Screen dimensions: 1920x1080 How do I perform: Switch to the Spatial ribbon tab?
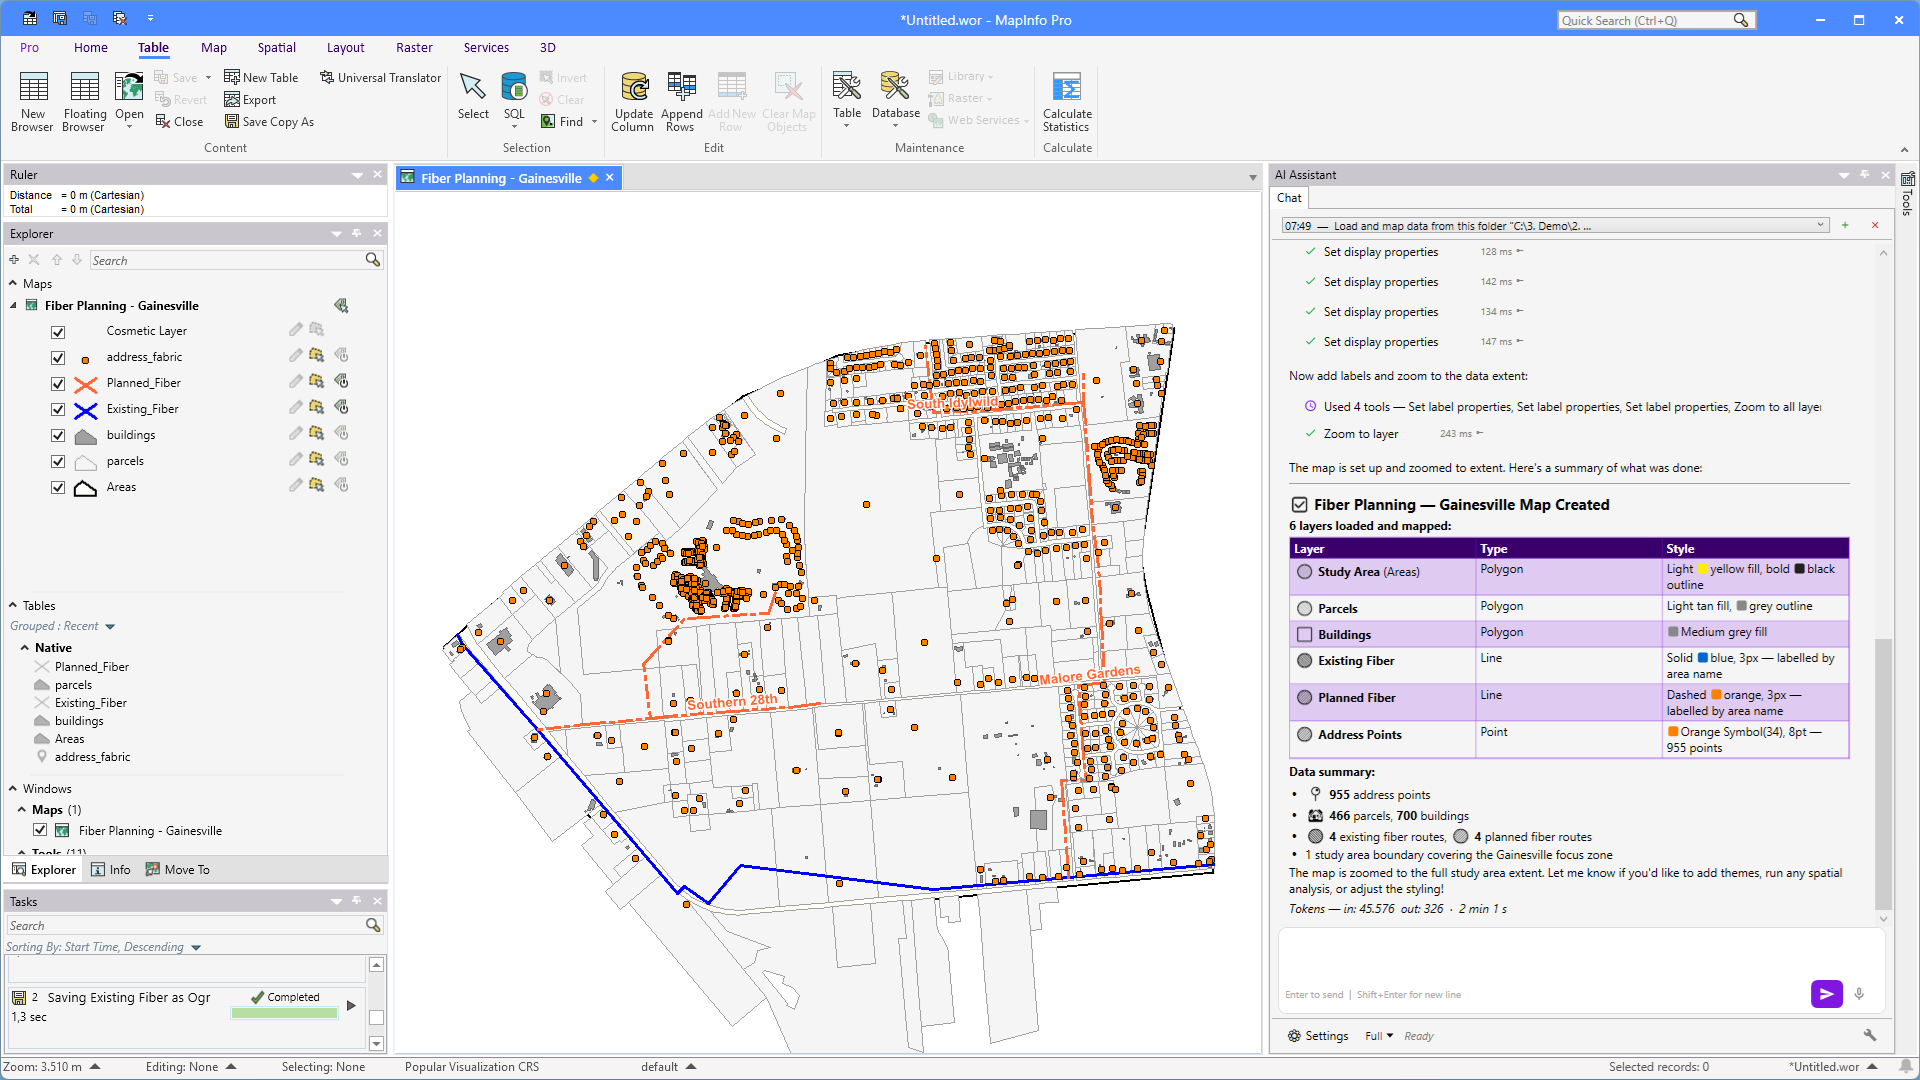point(276,47)
